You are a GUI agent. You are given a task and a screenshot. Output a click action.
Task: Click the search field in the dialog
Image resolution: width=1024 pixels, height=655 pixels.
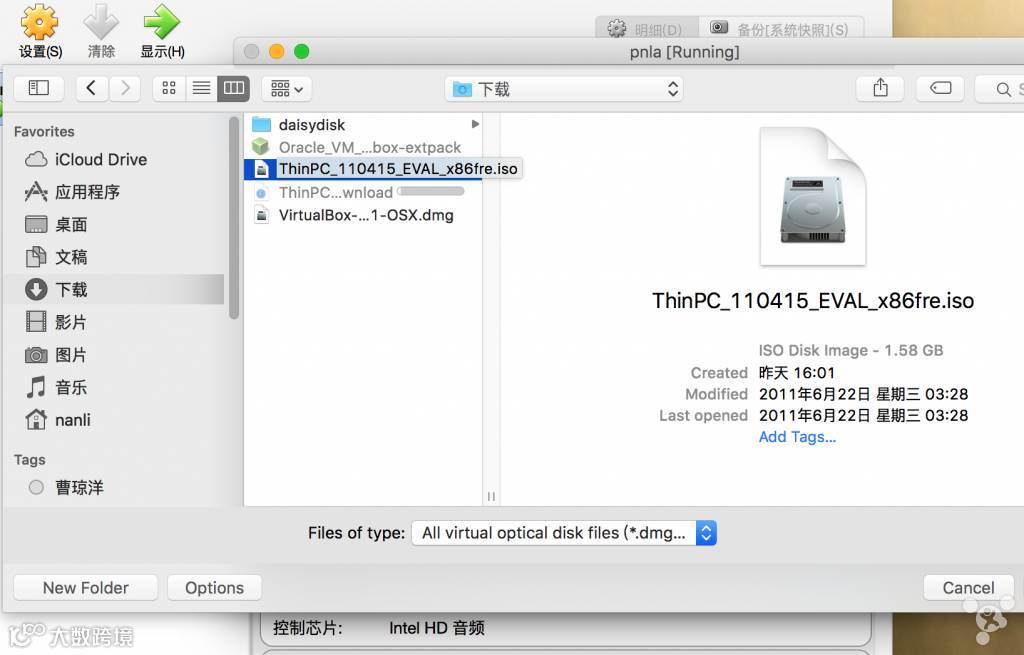[x=1000, y=89]
